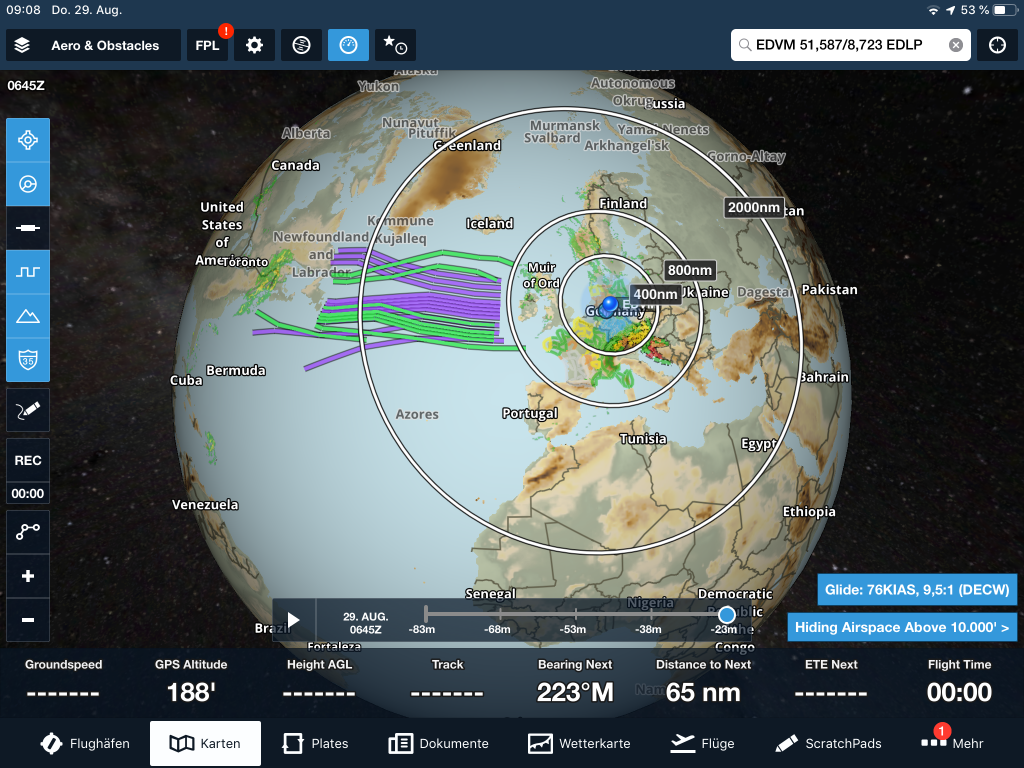Image resolution: width=1024 pixels, height=768 pixels.
Task: Jump to -83m on radar timeline
Action: click(x=422, y=630)
